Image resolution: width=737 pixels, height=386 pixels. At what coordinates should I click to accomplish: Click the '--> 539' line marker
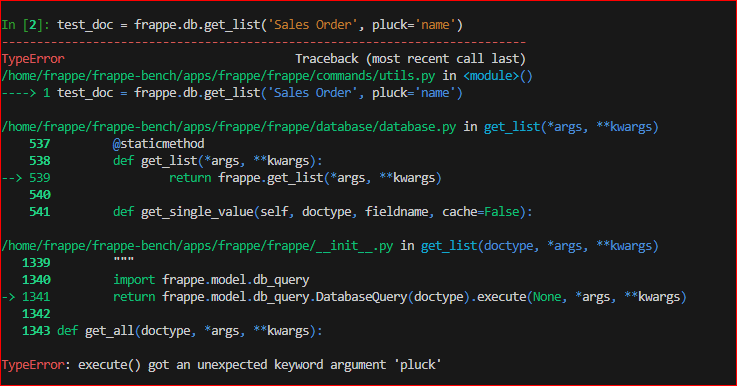[26, 178]
